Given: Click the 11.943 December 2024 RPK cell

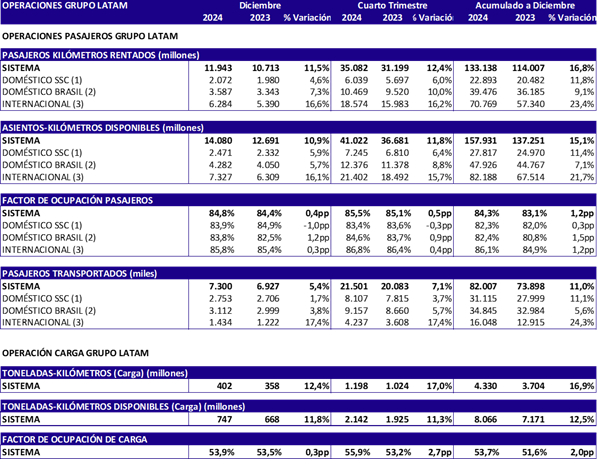Looking at the screenshot, I should click(218, 68).
